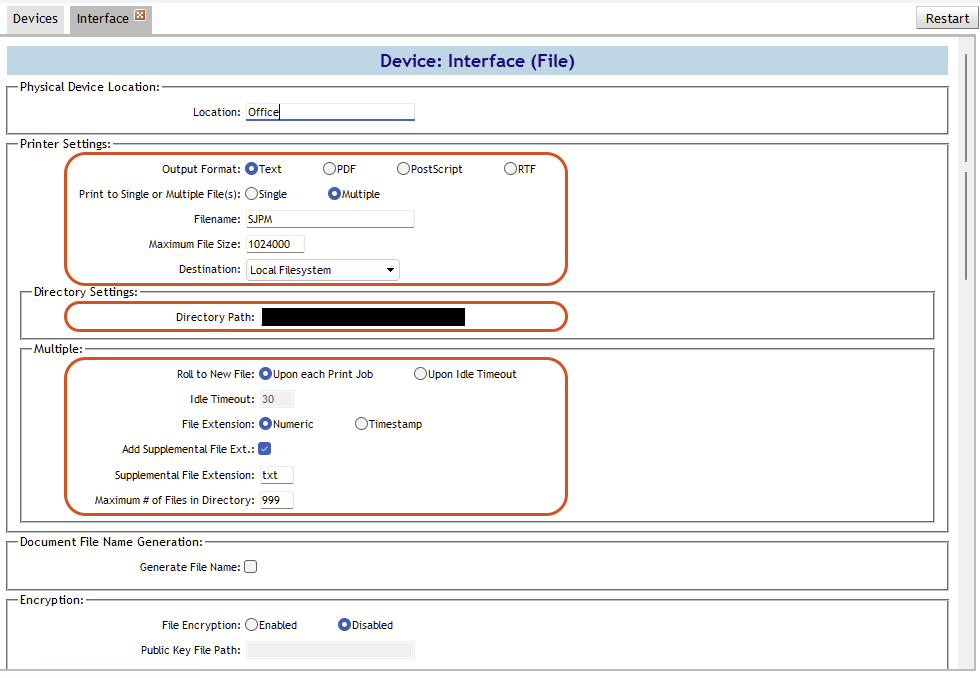
Task: Select Upon Idle Timeout roll option
Action: tap(420, 374)
